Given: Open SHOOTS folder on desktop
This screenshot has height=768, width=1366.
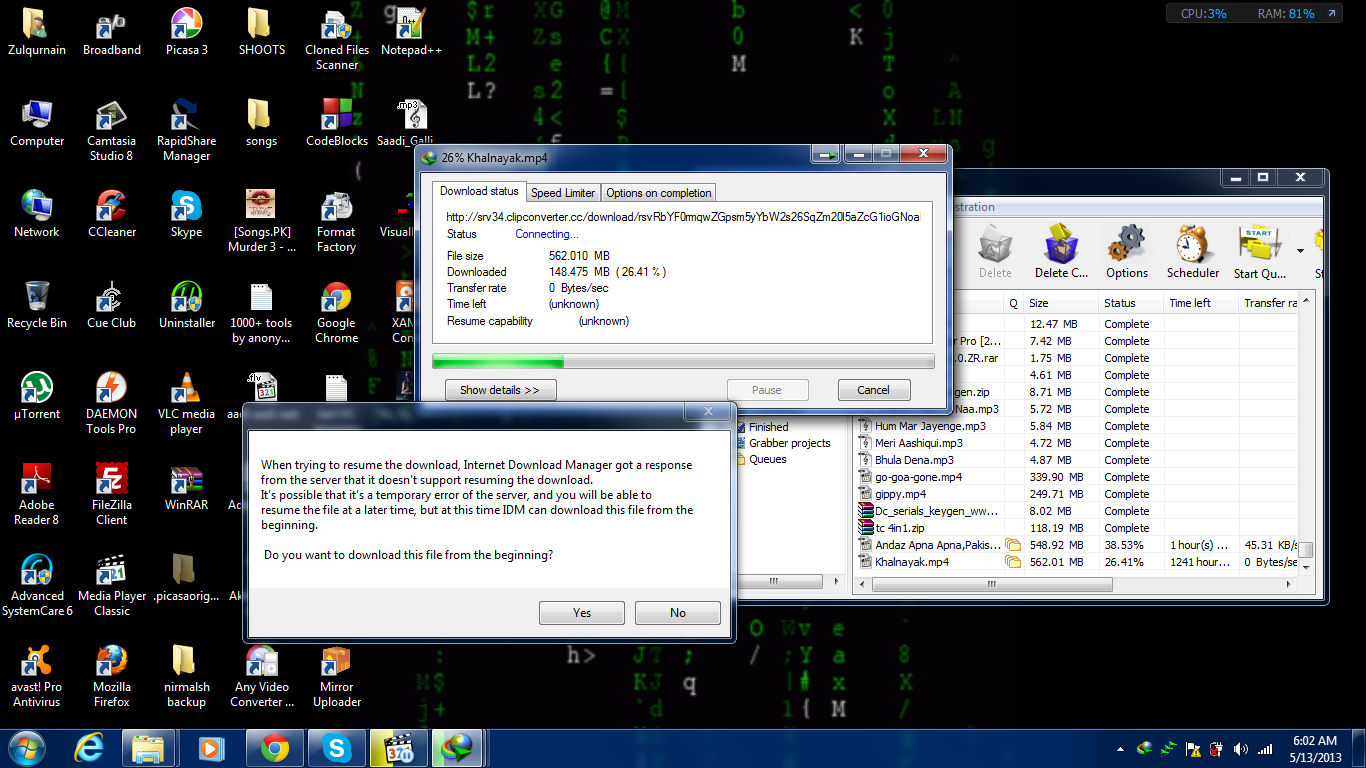Looking at the screenshot, I should pyautogui.click(x=261, y=32).
